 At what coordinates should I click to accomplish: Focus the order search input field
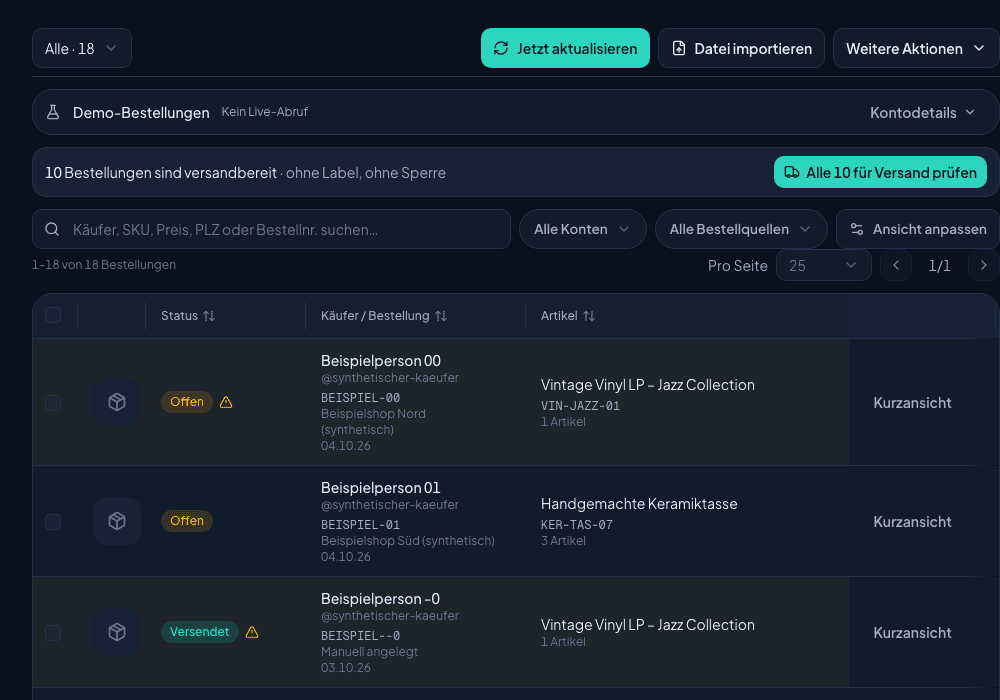pos(271,230)
